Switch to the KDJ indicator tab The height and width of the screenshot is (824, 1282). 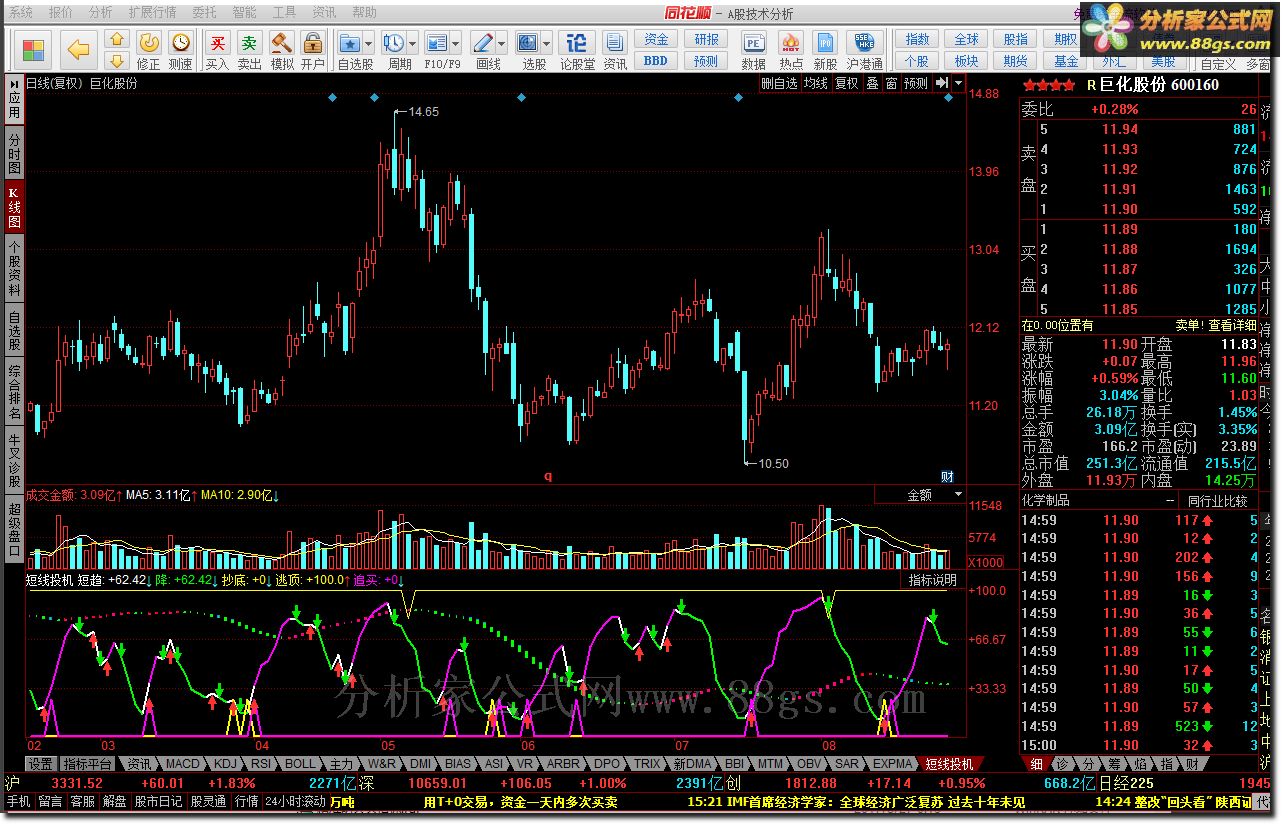click(x=225, y=764)
